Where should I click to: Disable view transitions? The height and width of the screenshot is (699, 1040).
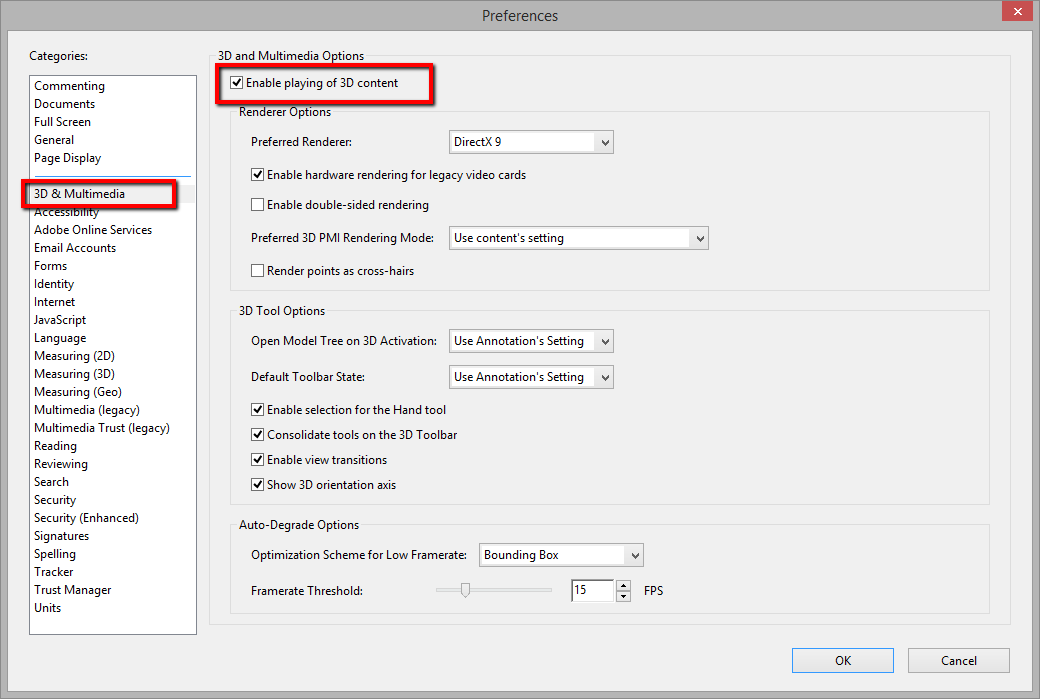pyautogui.click(x=257, y=458)
